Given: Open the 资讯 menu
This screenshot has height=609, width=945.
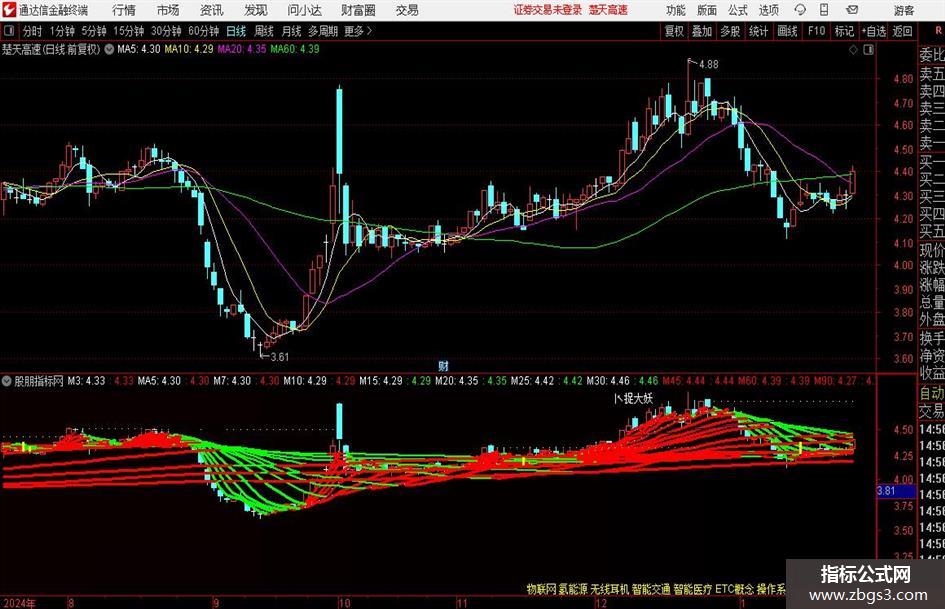Looking at the screenshot, I should click(212, 10).
